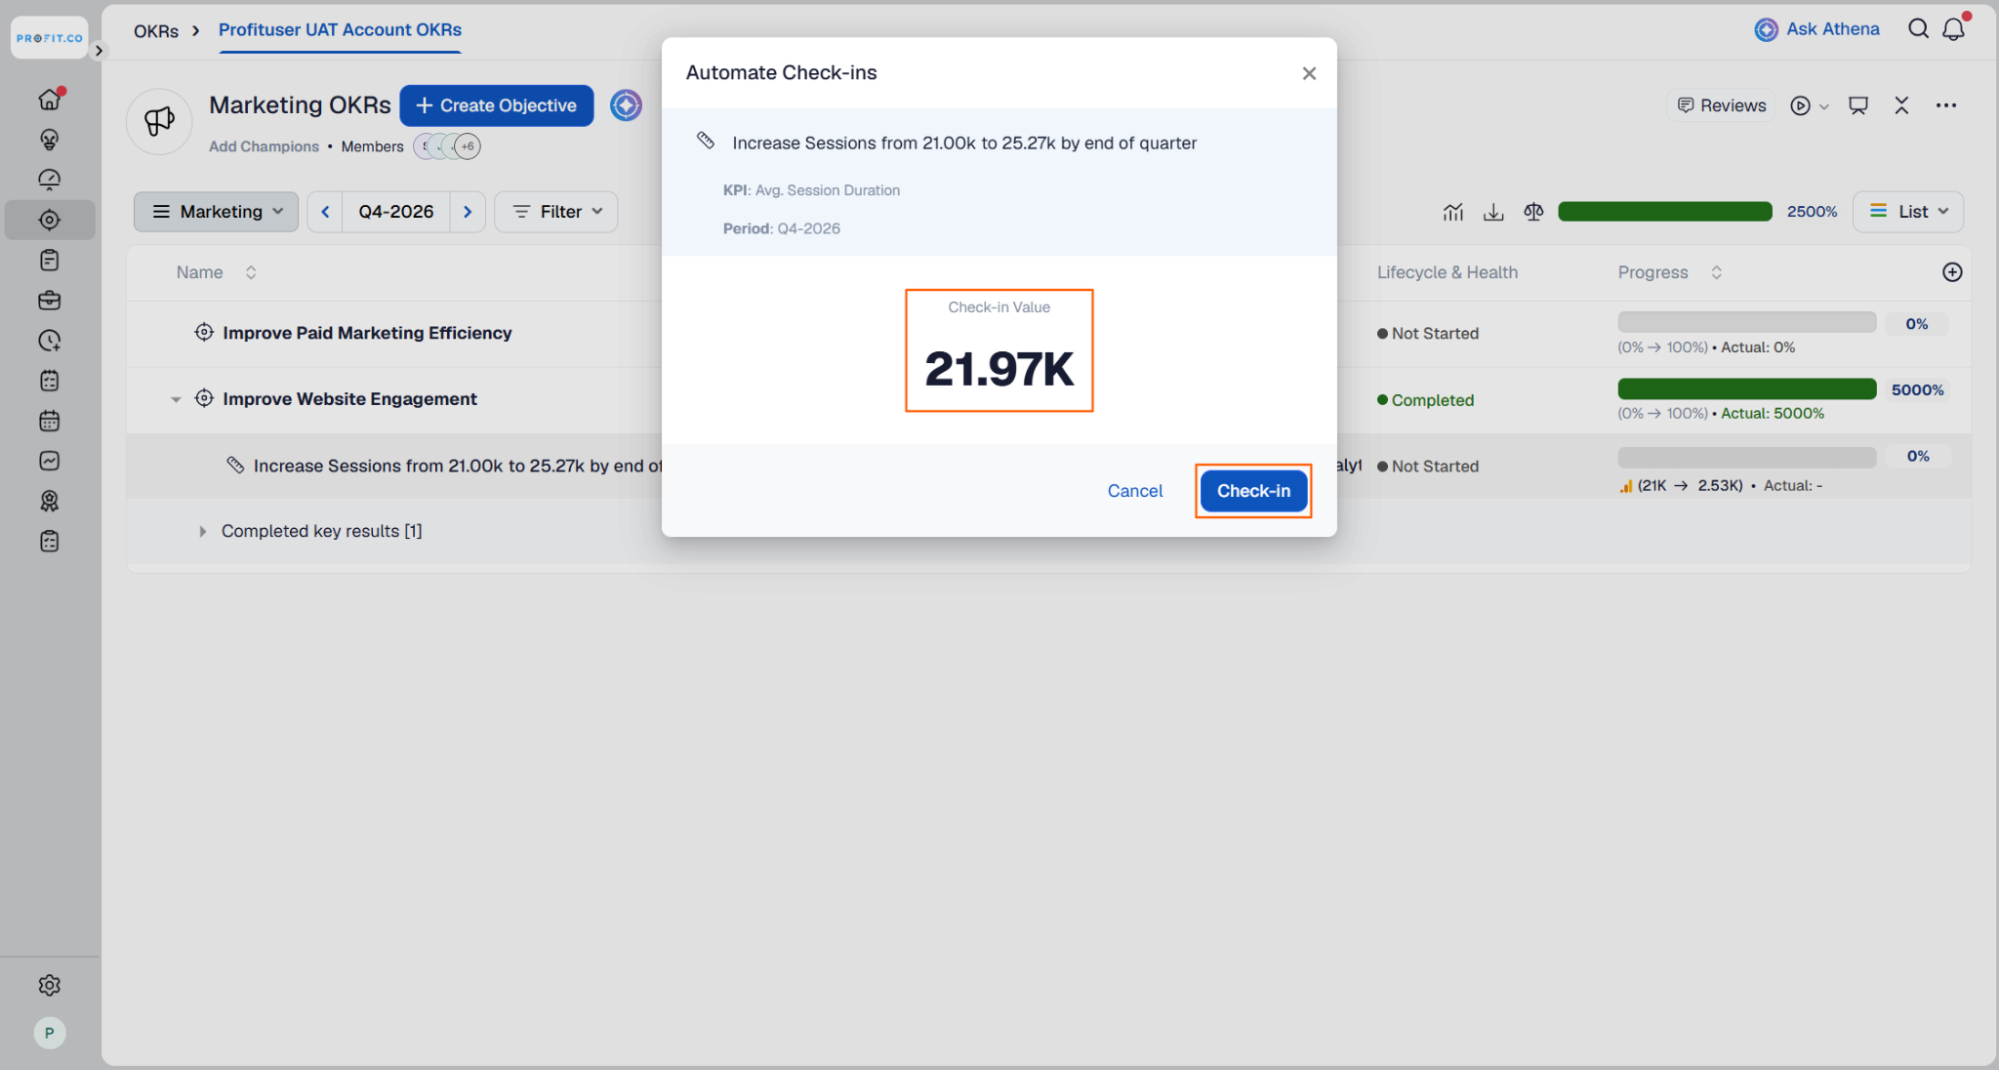Image resolution: width=1999 pixels, height=1070 pixels.
Task: Collapse Improve Website Engagement objective
Action: coord(176,399)
